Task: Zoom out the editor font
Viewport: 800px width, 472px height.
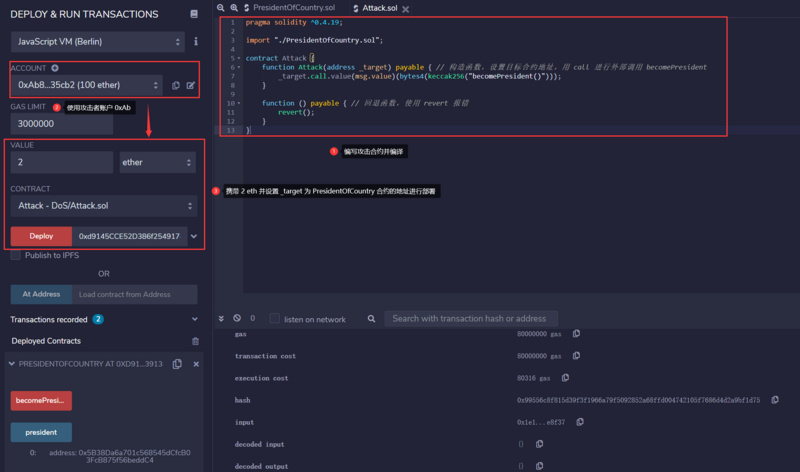Action: [220, 8]
